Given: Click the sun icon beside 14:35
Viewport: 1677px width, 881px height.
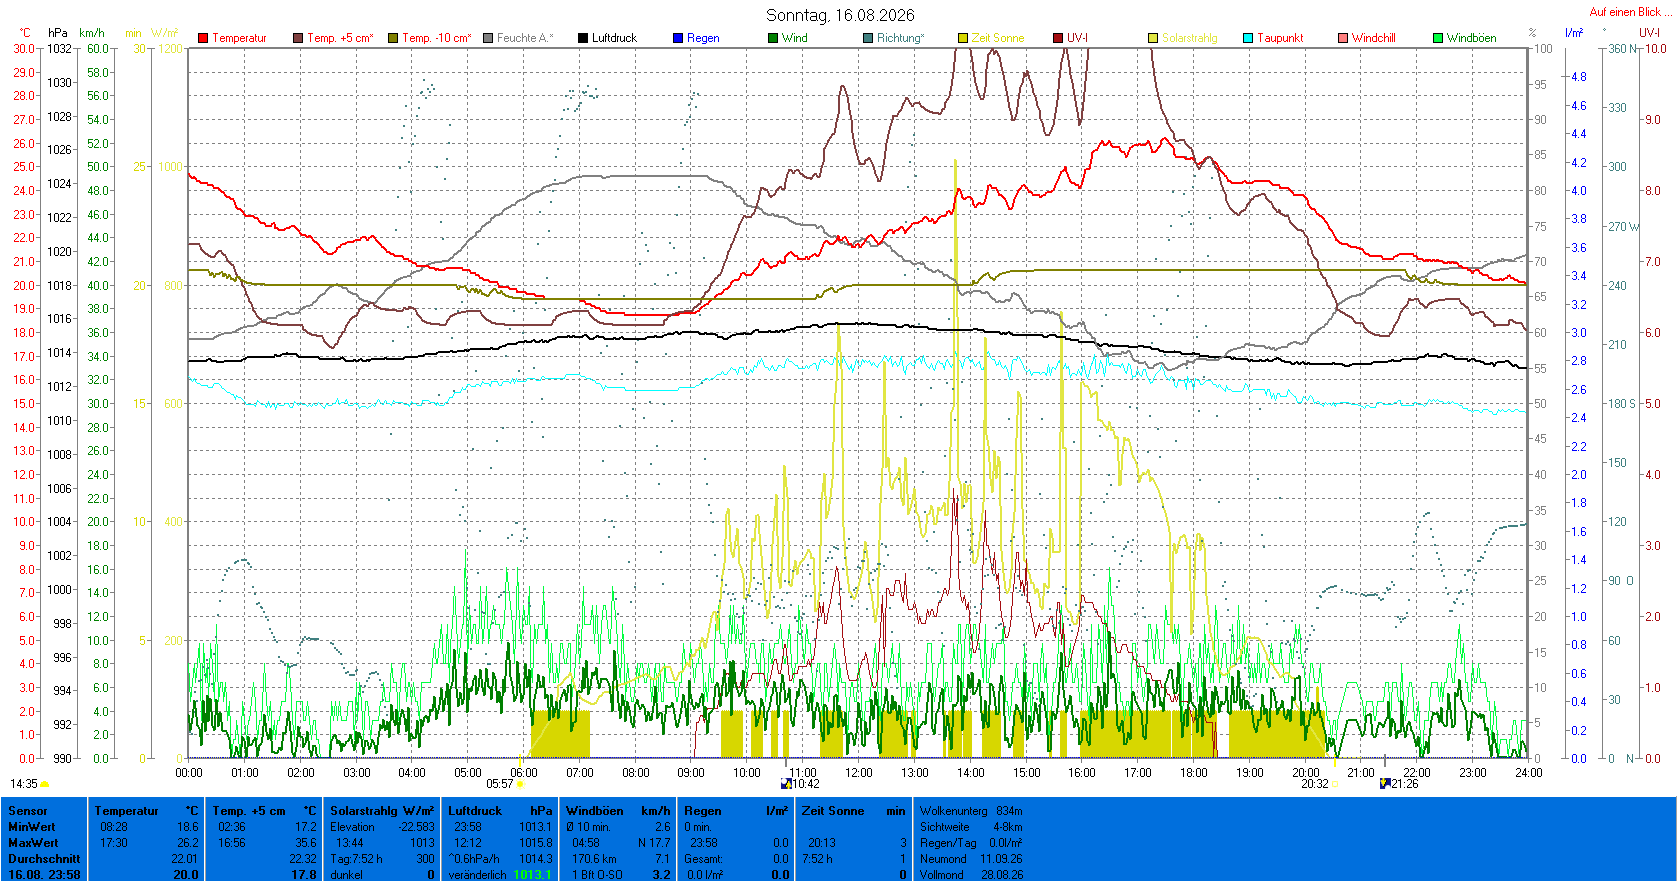Looking at the screenshot, I should pyautogui.click(x=45, y=785).
